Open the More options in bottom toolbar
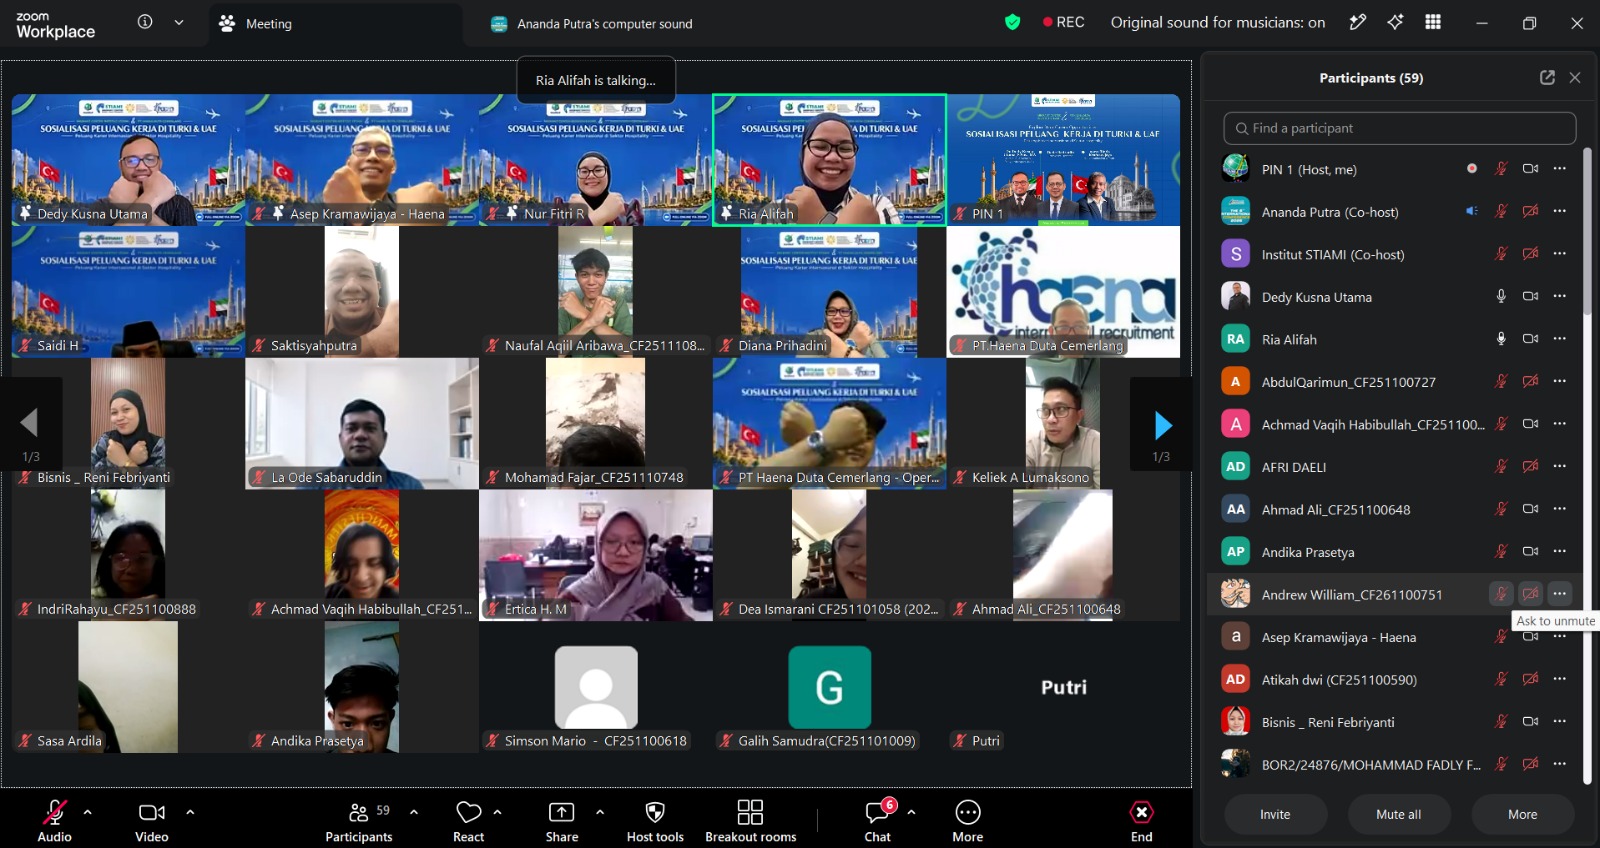The width and height of the screenshot is (1600, 848). point(967,821)
